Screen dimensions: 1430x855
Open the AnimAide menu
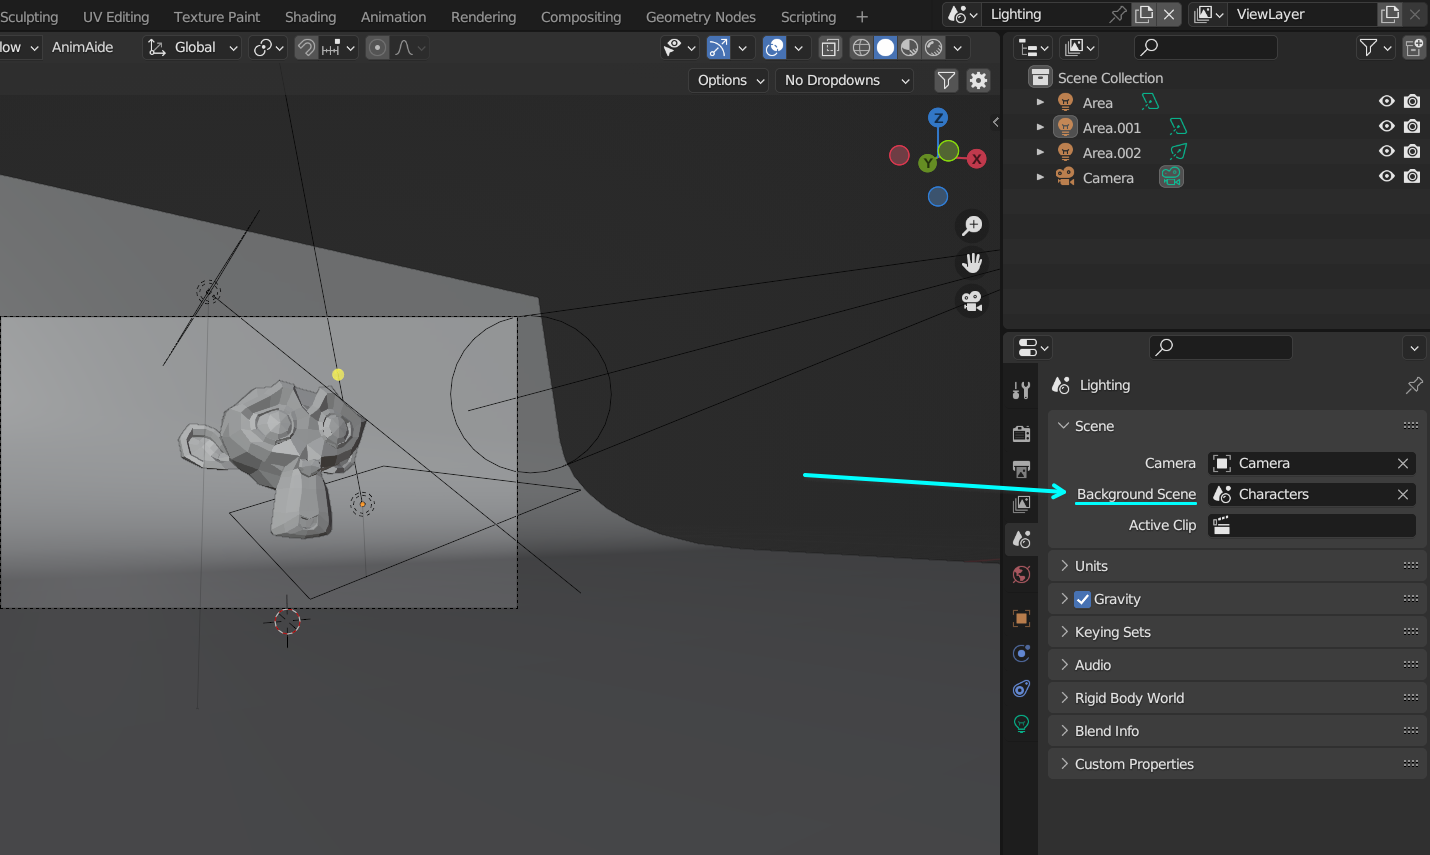coord(82,47)
